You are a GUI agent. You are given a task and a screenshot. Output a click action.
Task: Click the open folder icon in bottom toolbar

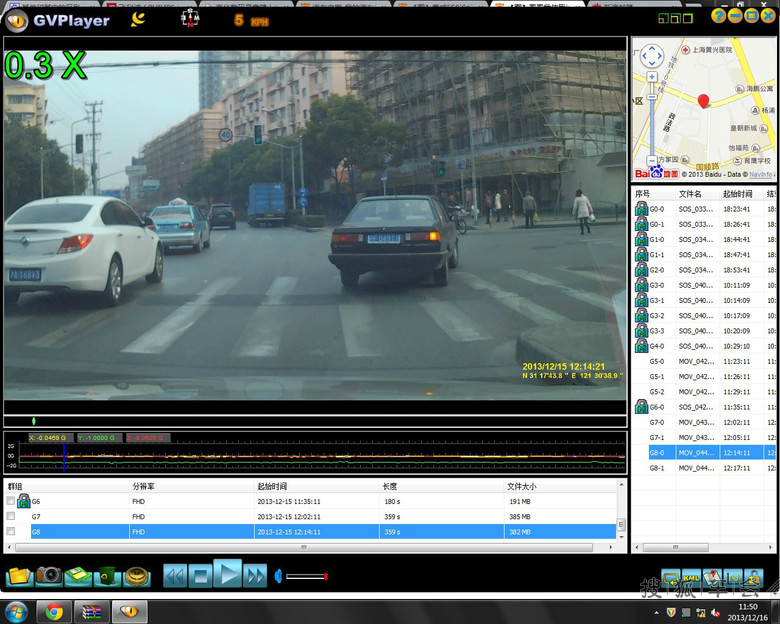pyautogui.click(x=19, y=576)
